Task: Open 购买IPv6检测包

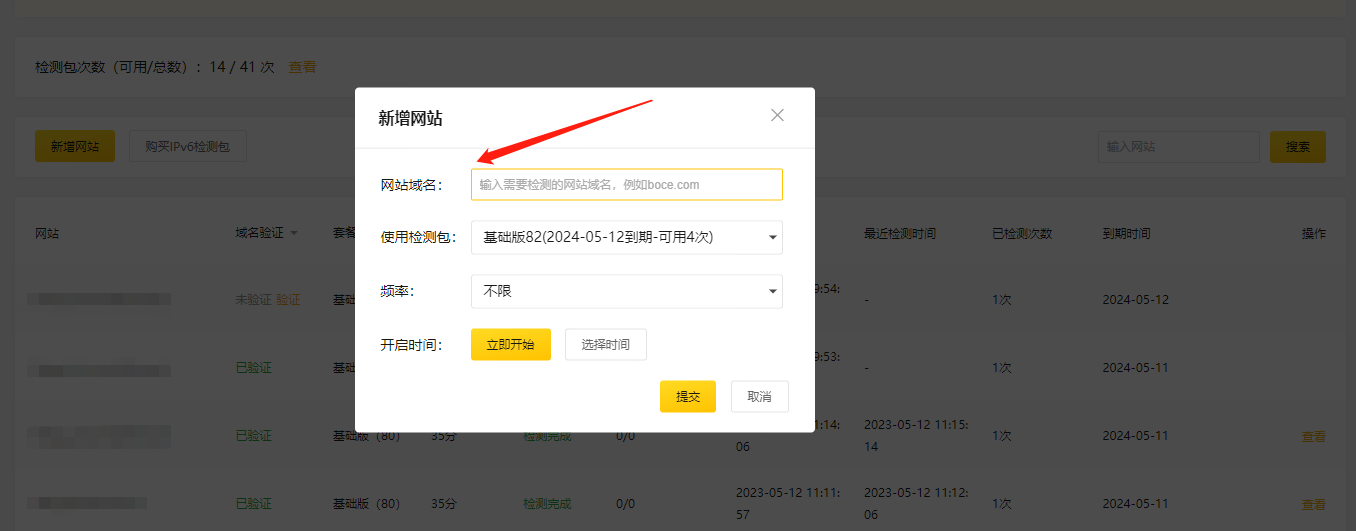Action: [x=187, y=146]
